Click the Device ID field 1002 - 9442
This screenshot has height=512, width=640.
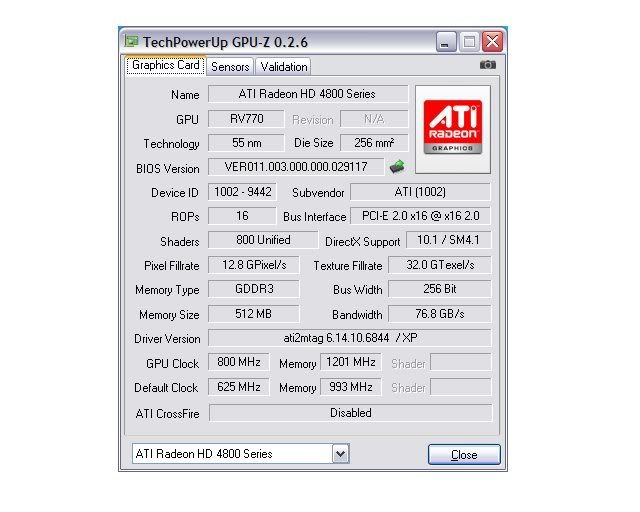242,191
